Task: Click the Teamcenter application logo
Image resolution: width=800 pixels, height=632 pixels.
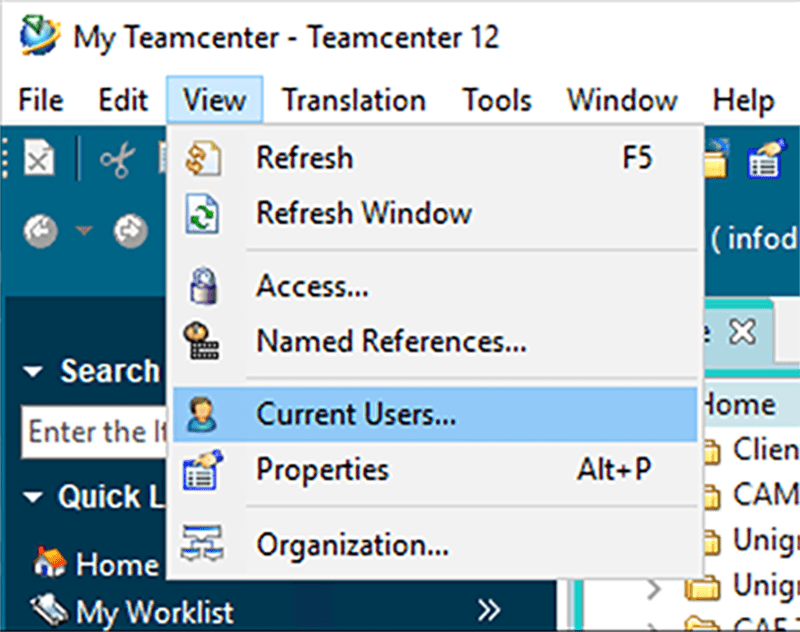Action: coord(40,35)
